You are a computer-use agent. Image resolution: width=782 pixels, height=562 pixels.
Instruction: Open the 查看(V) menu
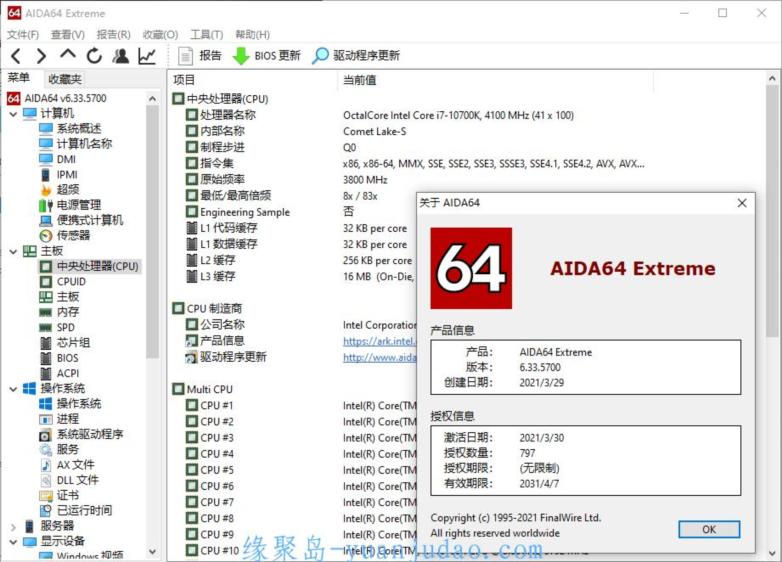[68, 34]
